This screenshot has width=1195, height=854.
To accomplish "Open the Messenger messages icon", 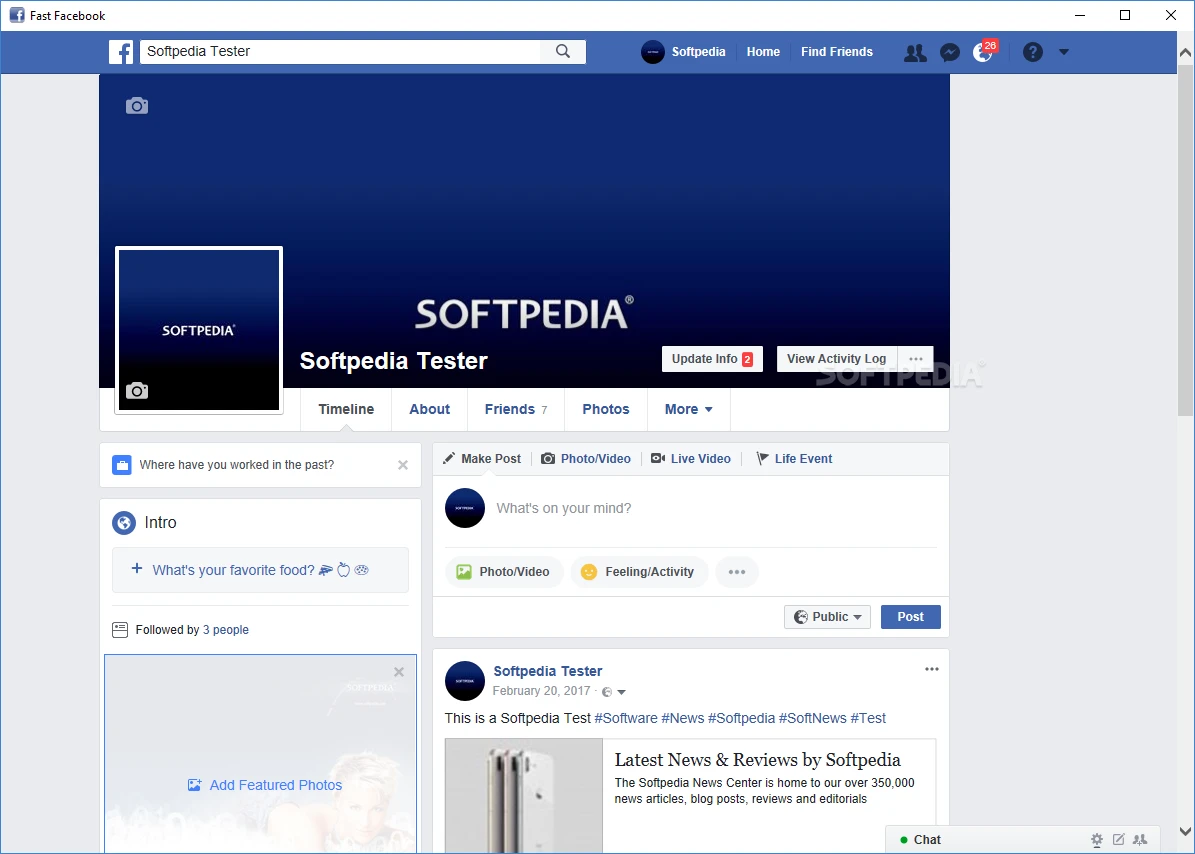I will tap(950, 53).
